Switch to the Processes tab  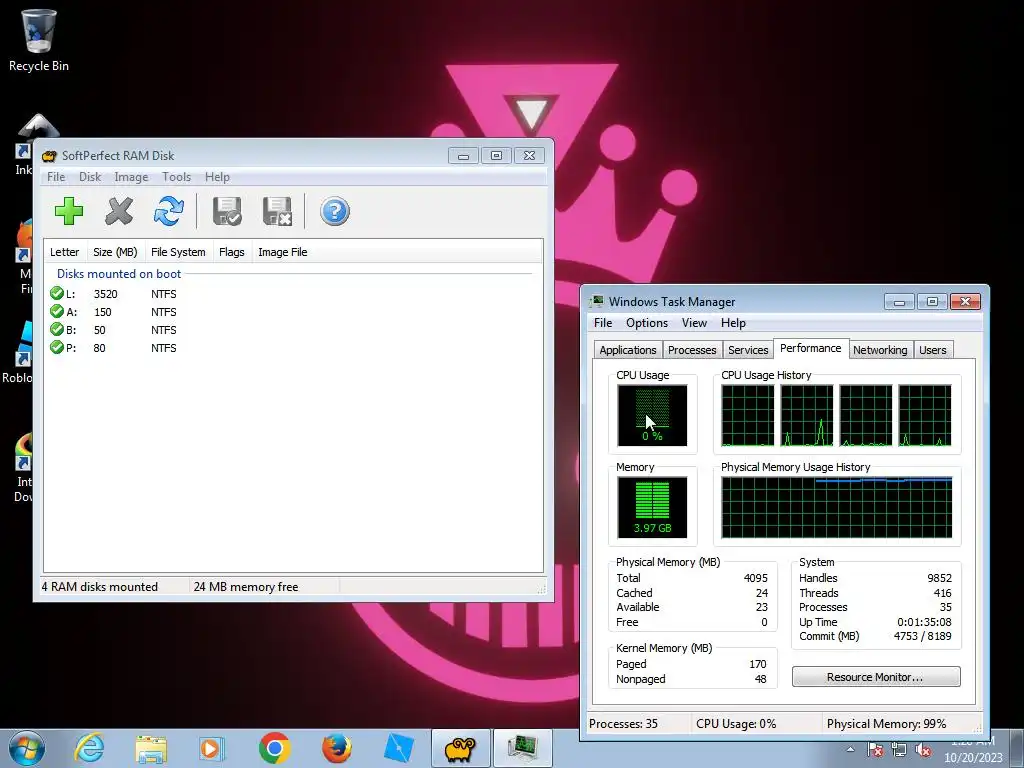pos(692,350)
